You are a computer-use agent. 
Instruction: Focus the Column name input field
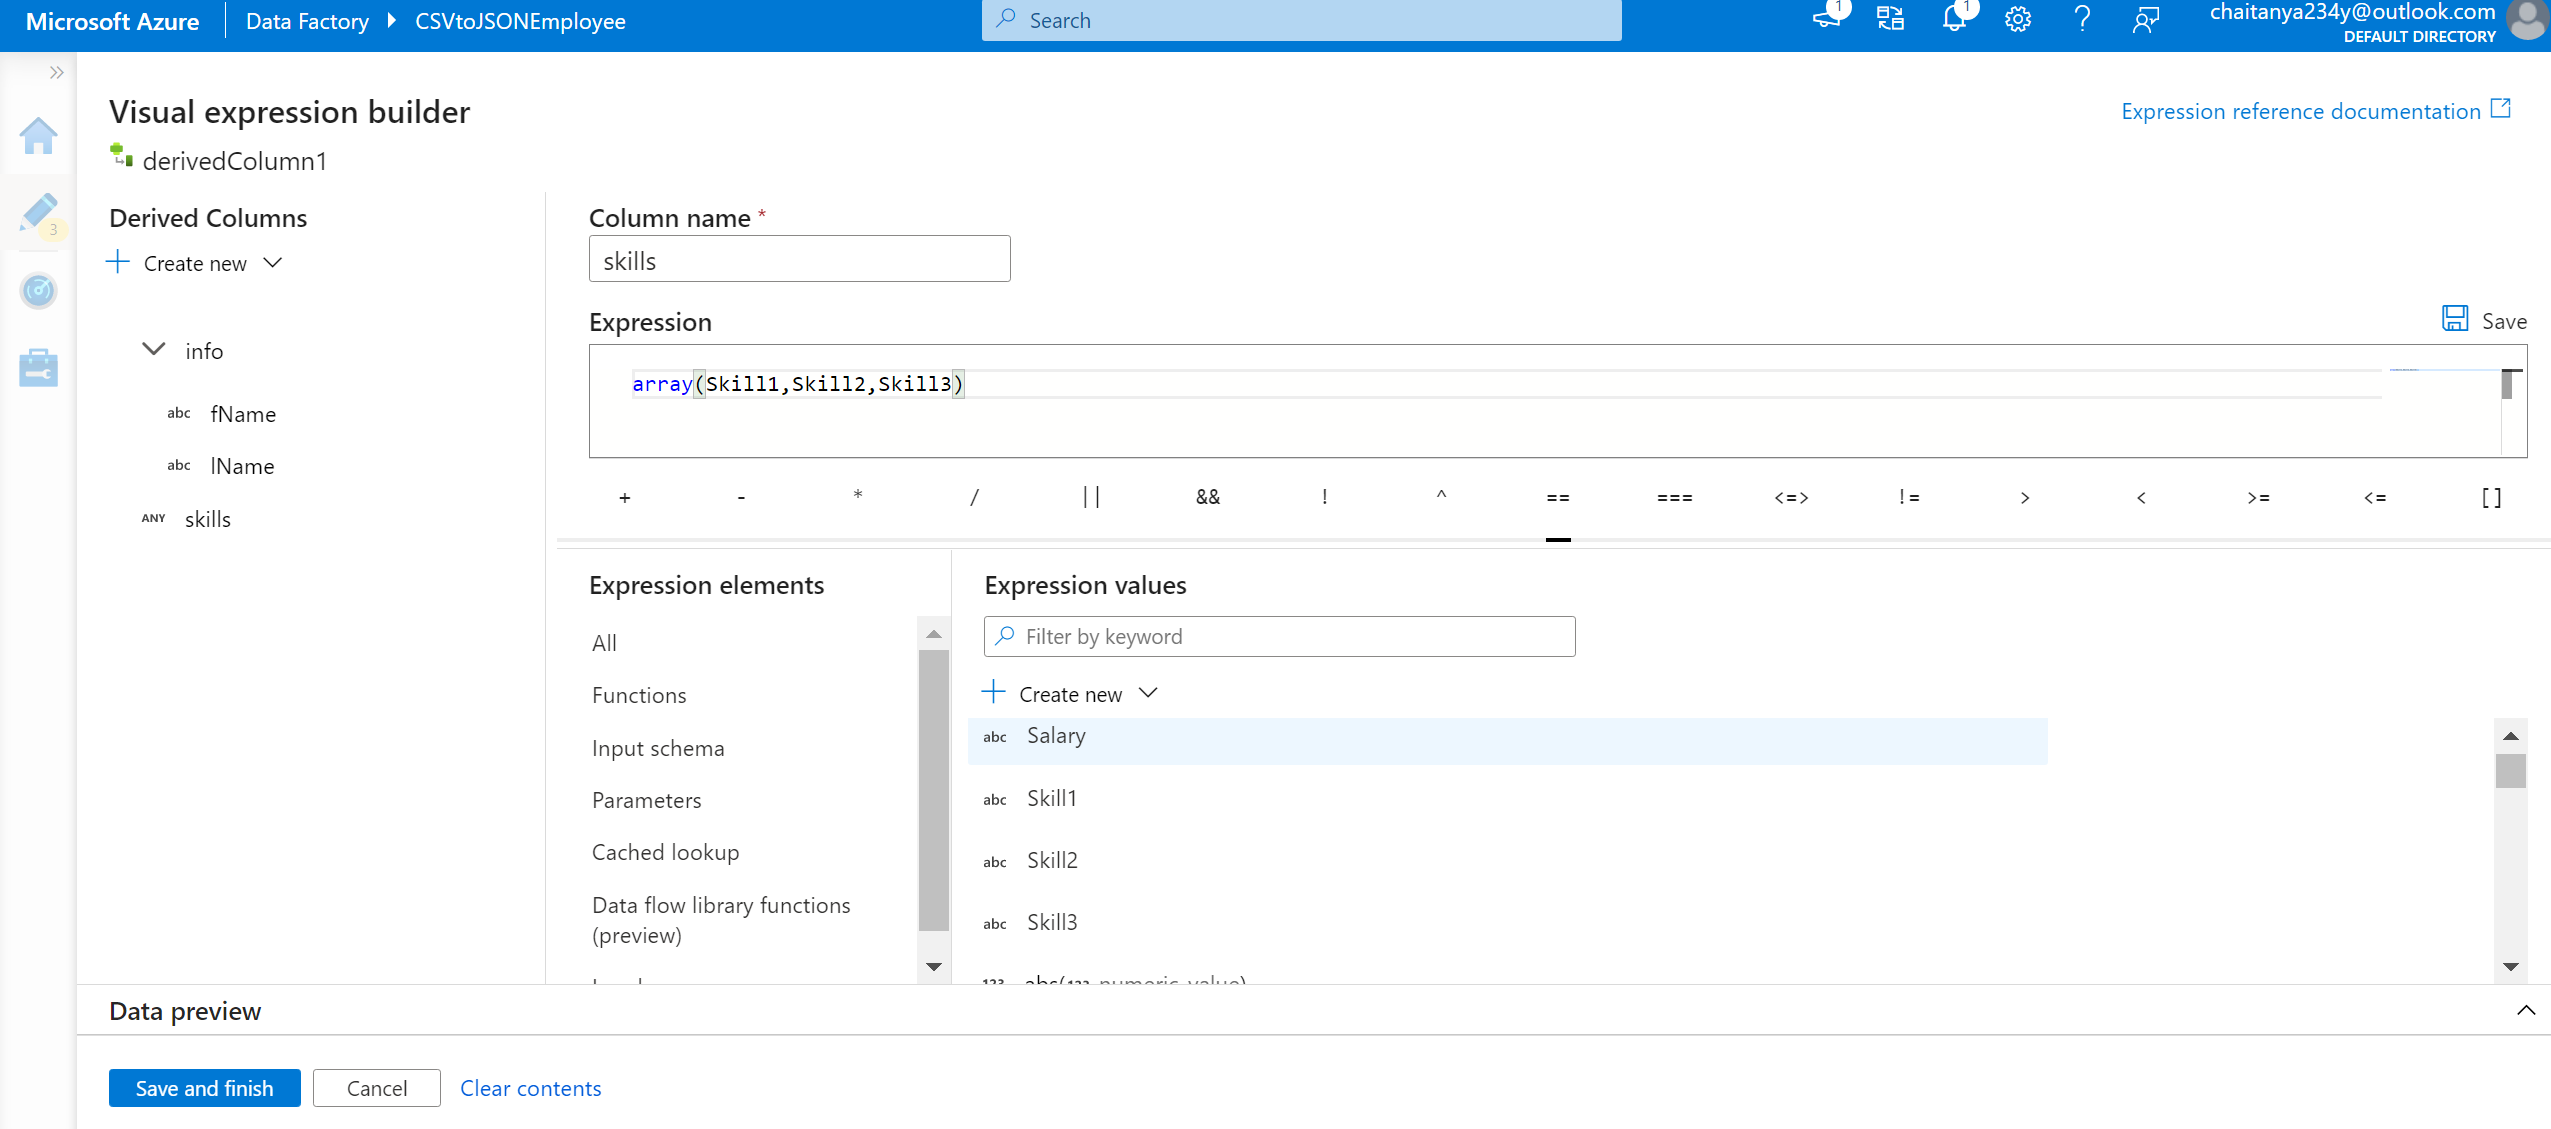[x=799, y=259]
